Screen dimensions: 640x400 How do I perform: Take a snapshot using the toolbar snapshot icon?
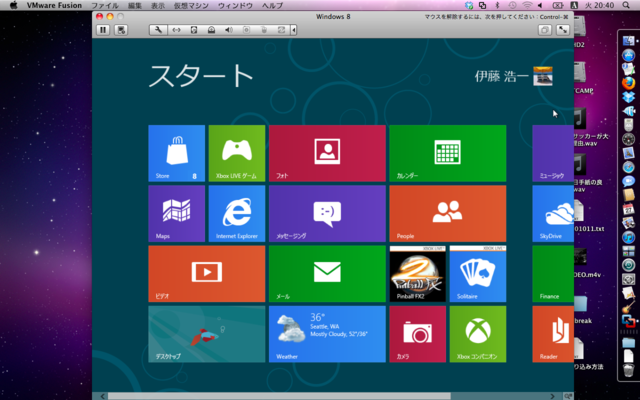click(121, 30)
